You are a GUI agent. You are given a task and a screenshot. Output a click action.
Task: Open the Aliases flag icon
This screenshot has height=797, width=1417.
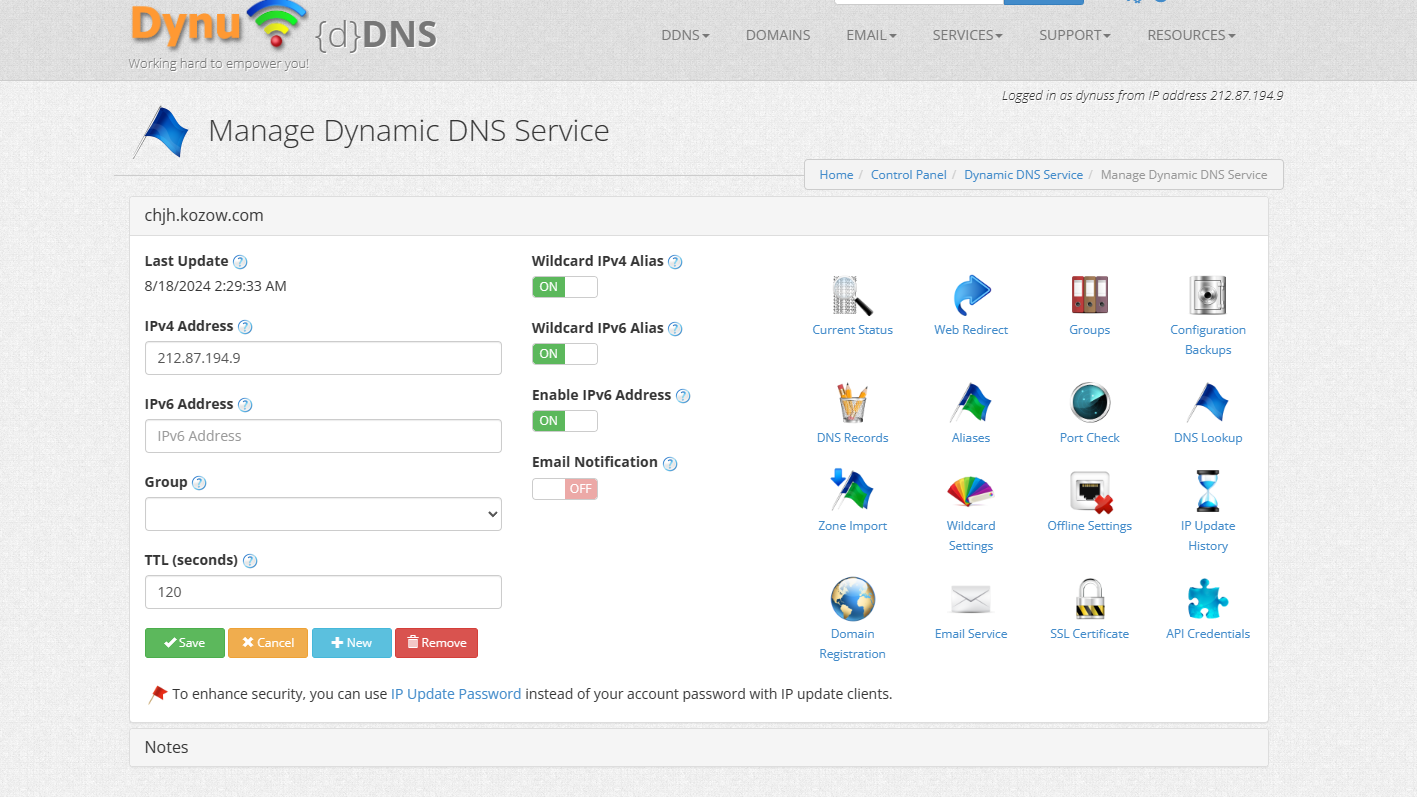click(x=970, y=403)
